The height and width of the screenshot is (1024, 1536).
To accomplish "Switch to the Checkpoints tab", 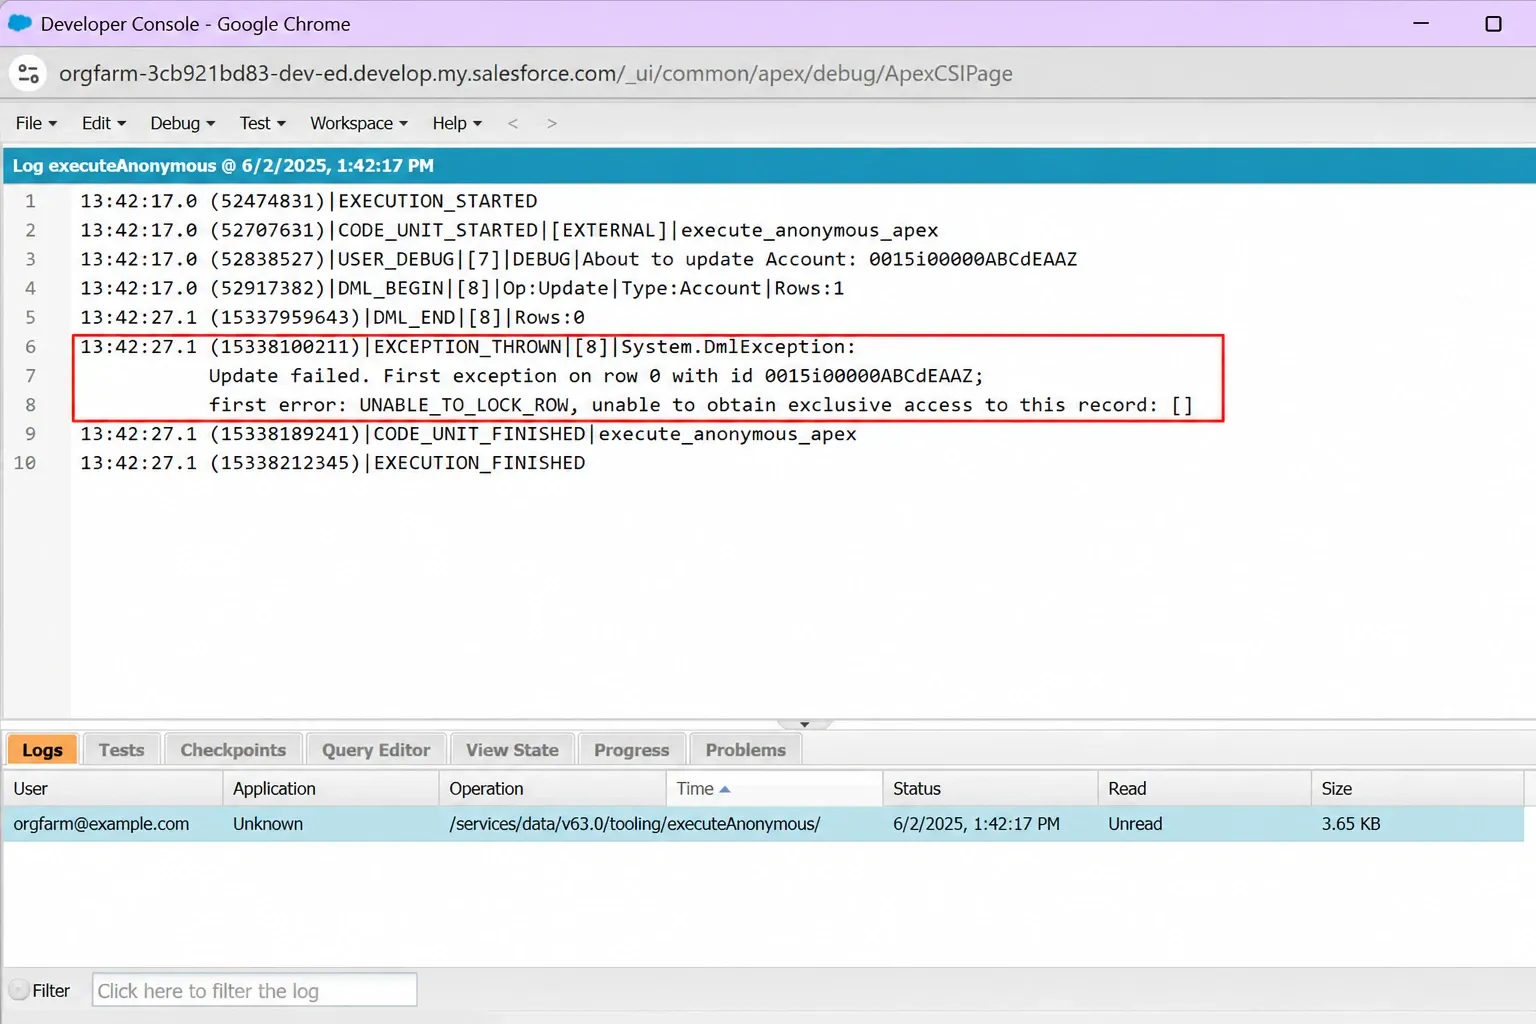I will pyautogui.click(x=233, y=750).
